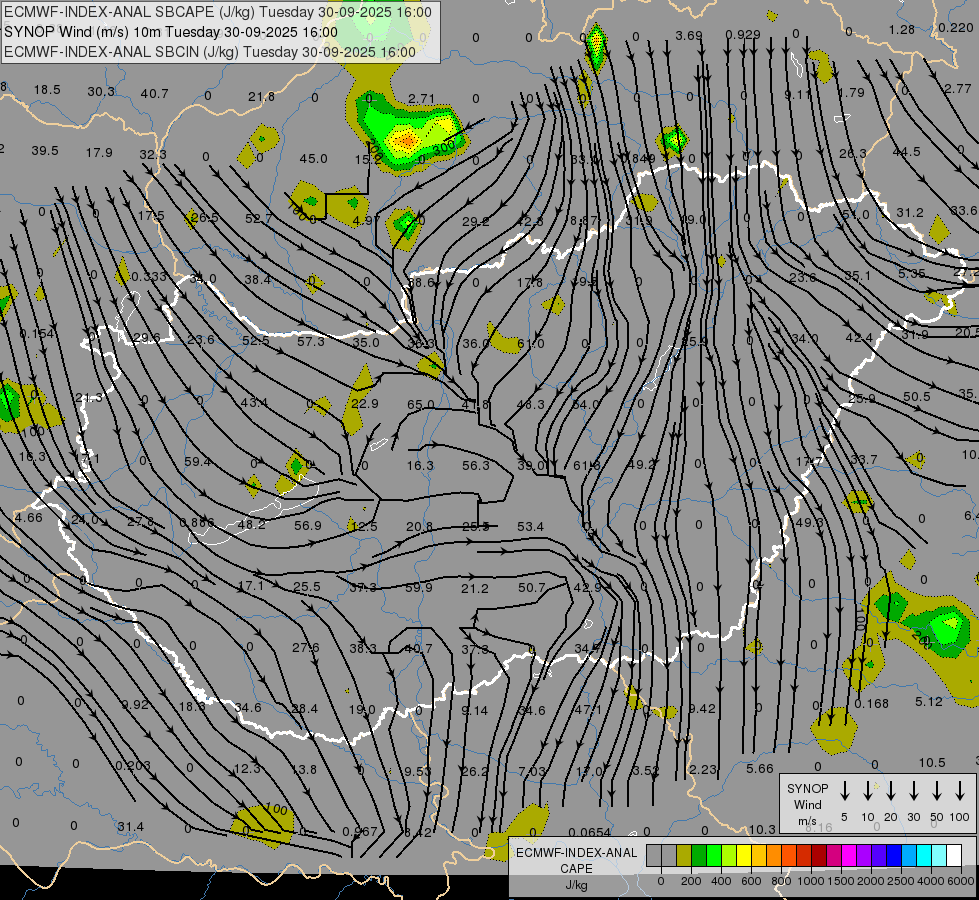
Task: Click the 61.0 value on the map
Action: pos(531,344)
